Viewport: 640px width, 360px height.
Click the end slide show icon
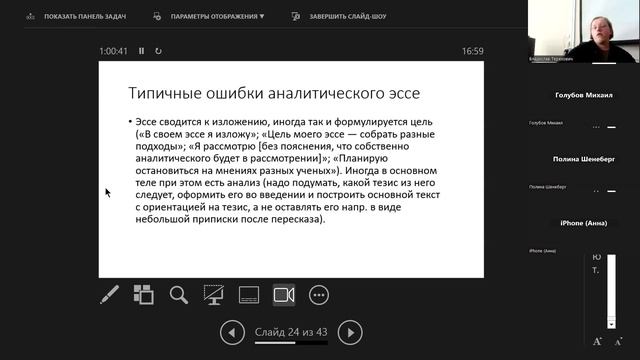coord(296,16)
